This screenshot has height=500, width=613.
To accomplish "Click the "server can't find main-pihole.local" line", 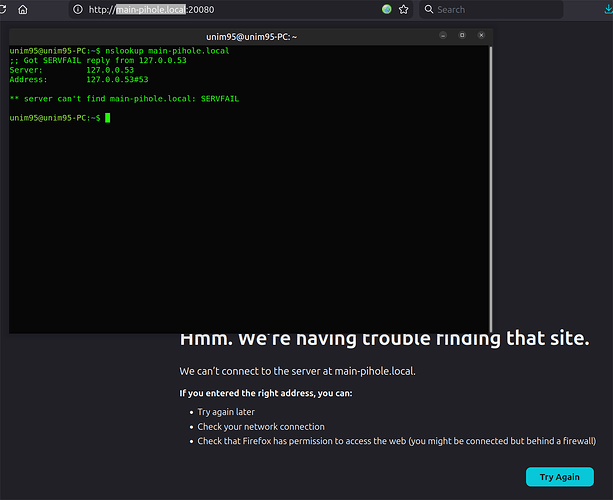I will [124, 99].
